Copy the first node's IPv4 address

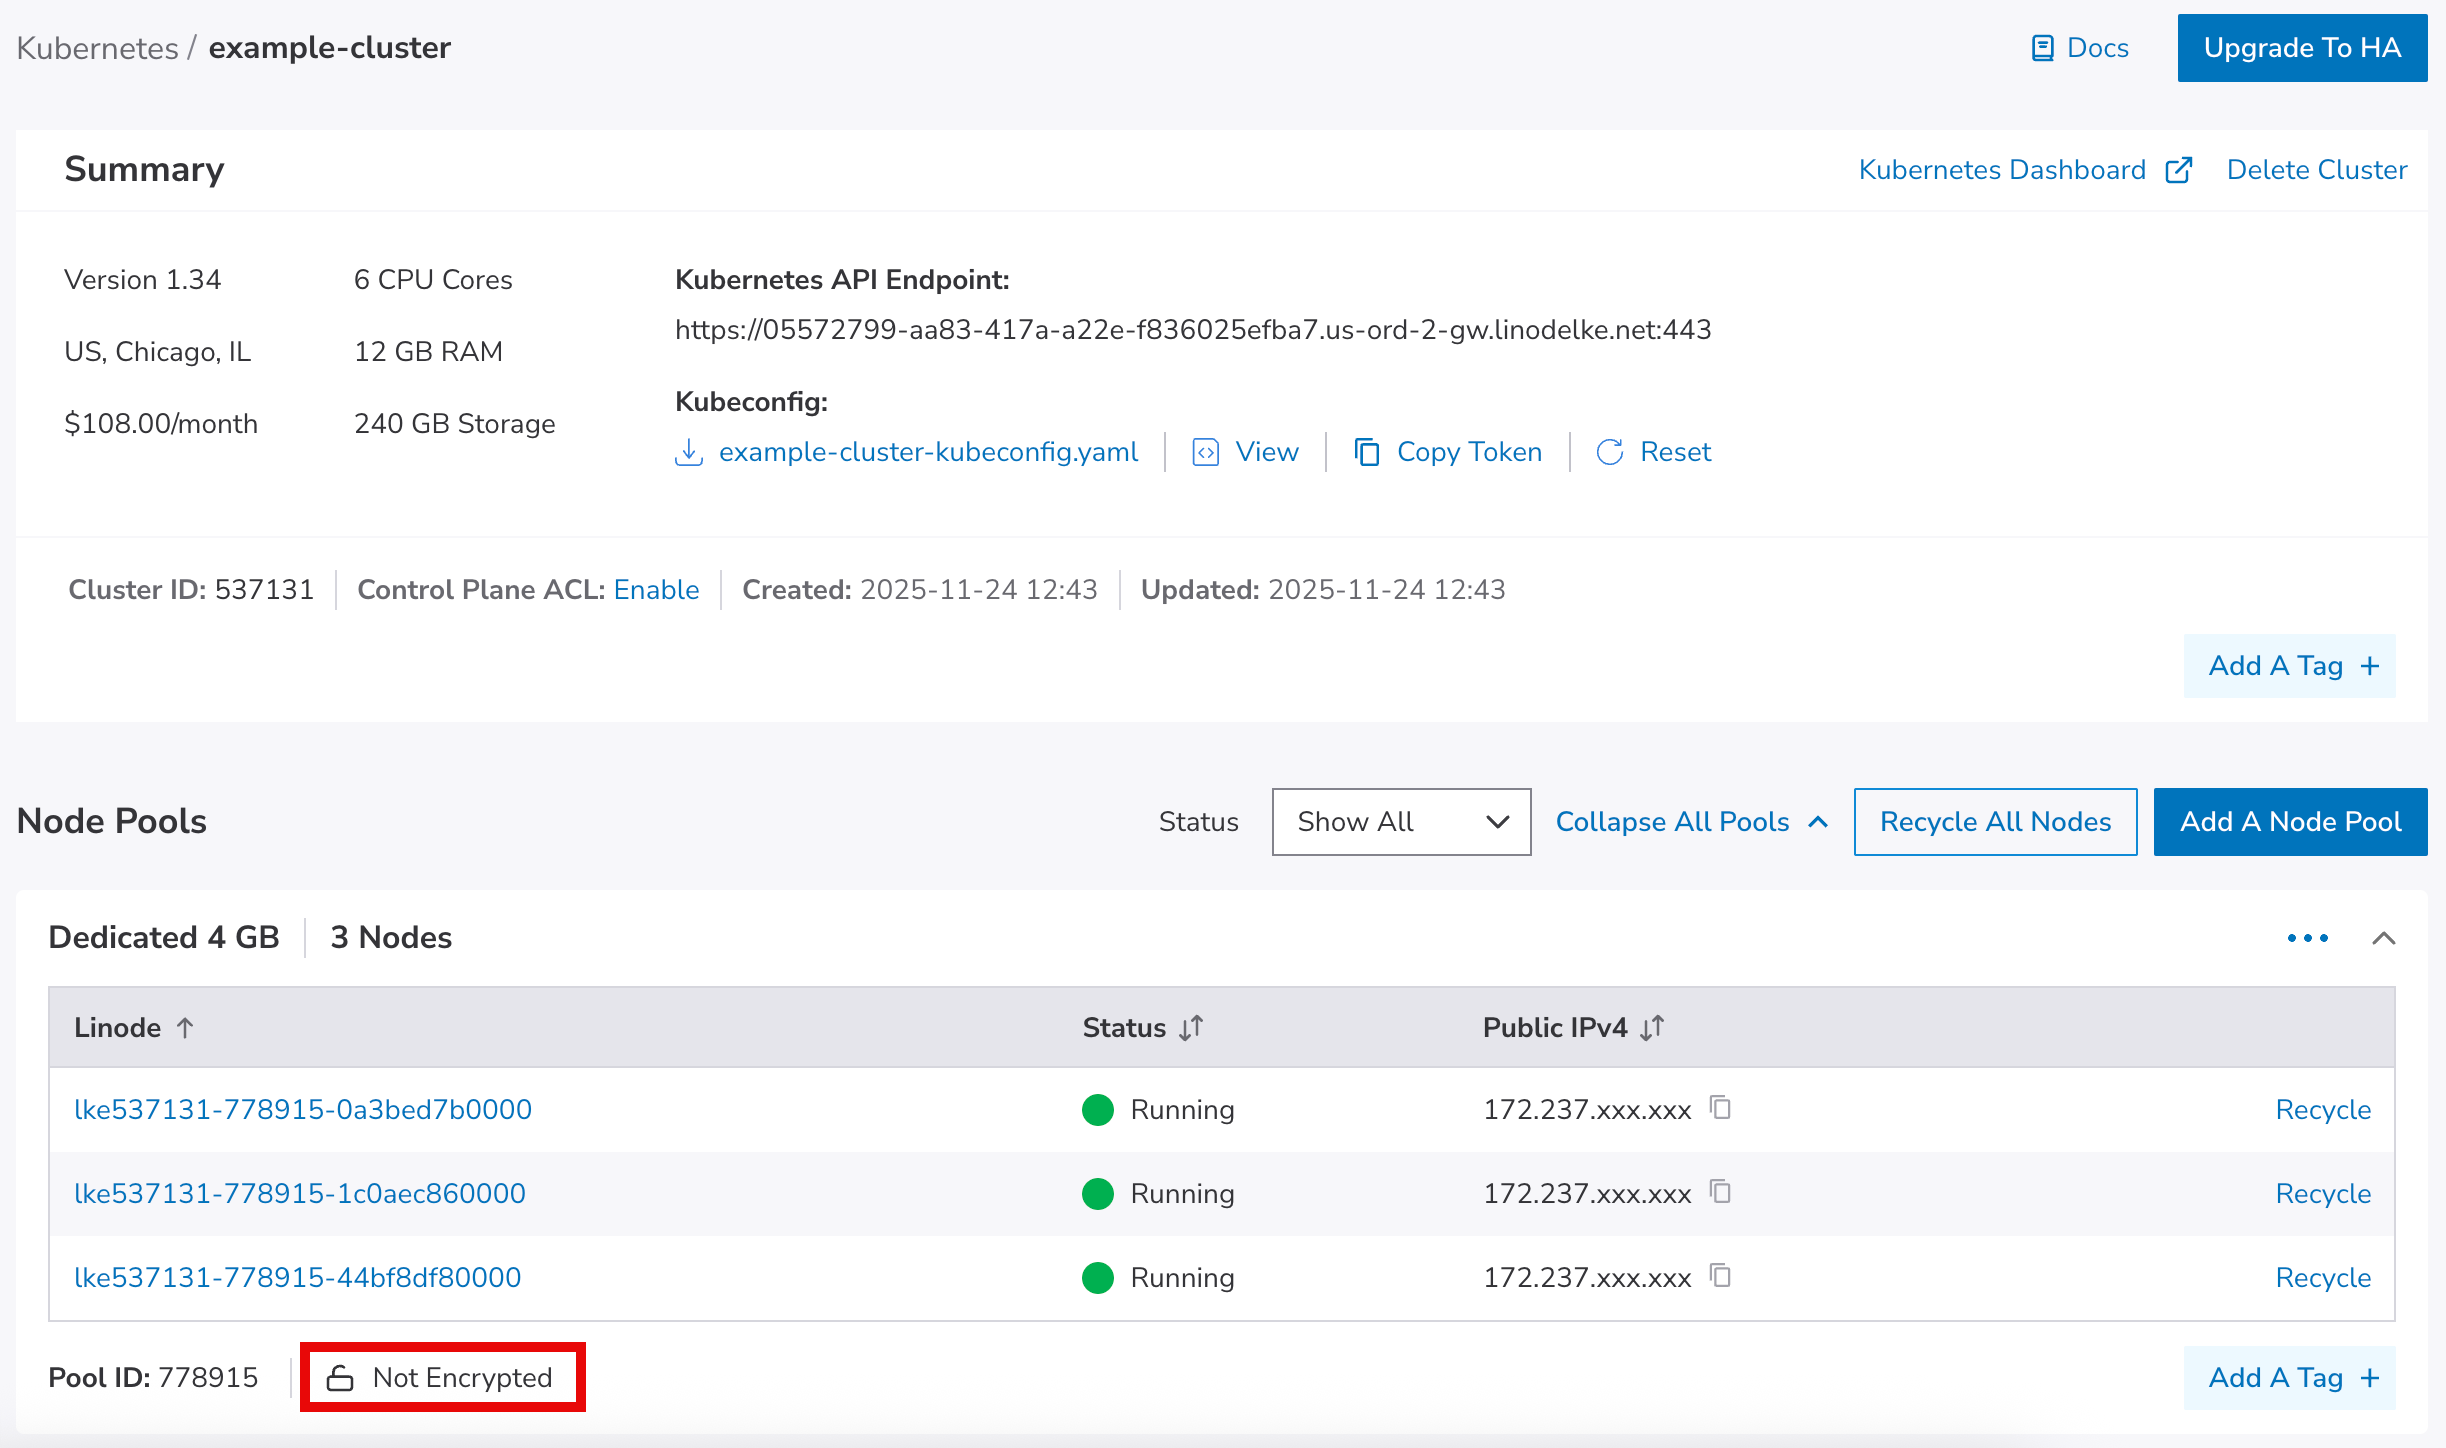1720,1108
